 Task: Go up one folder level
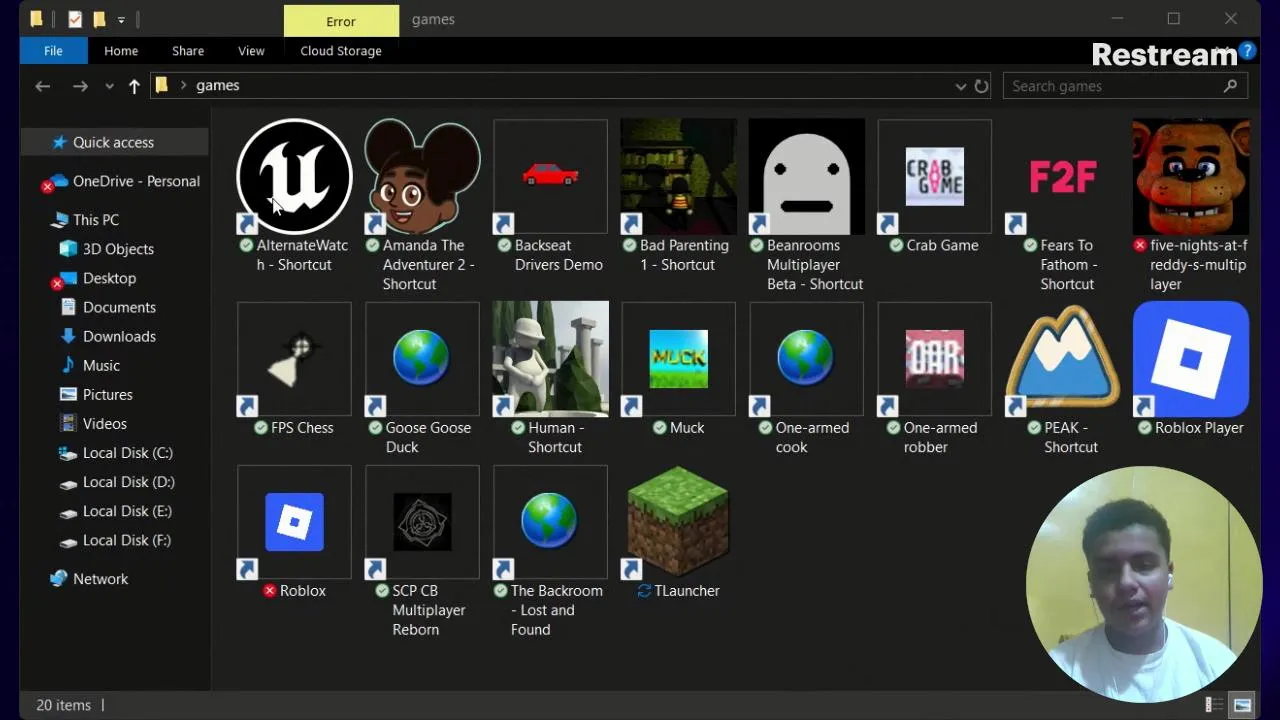pos(134,86)
